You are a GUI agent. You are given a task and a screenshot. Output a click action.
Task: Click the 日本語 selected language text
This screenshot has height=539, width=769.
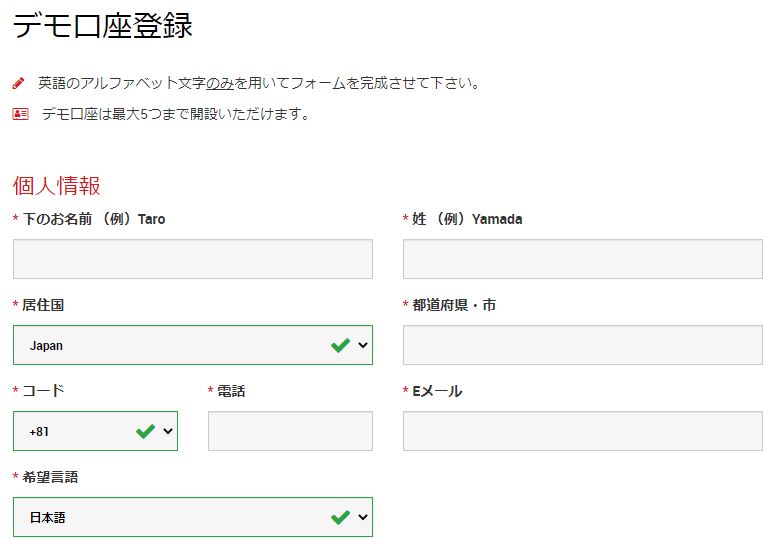click(x=48, y=518)
